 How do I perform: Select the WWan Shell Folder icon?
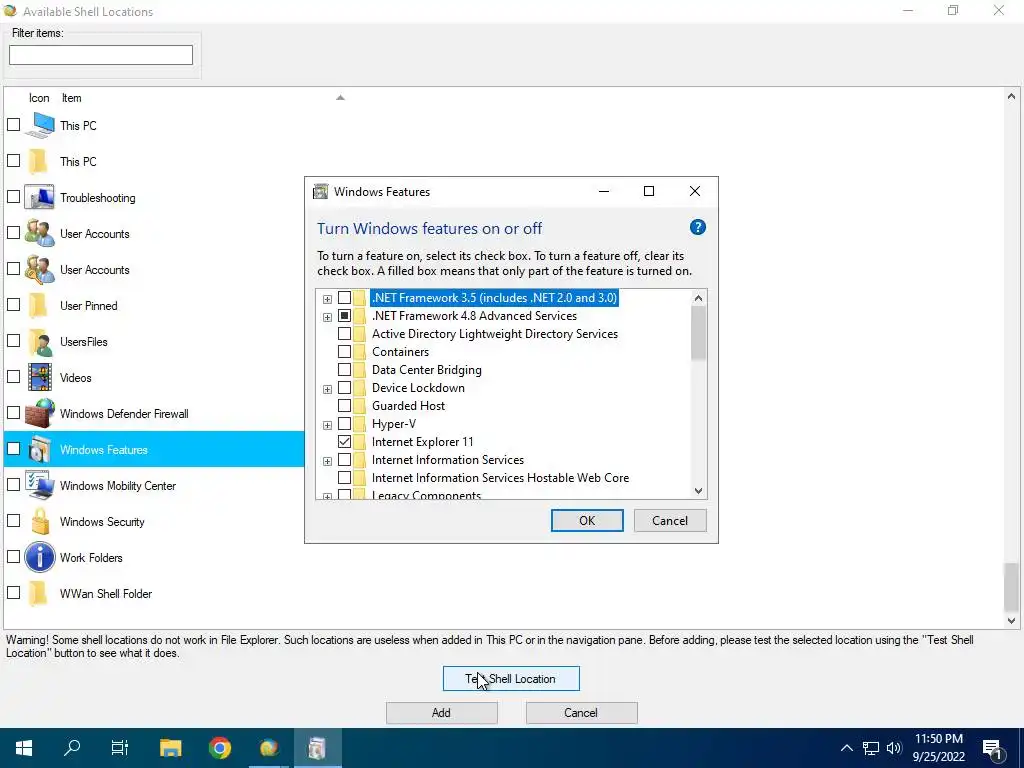(x=38, y=593)
